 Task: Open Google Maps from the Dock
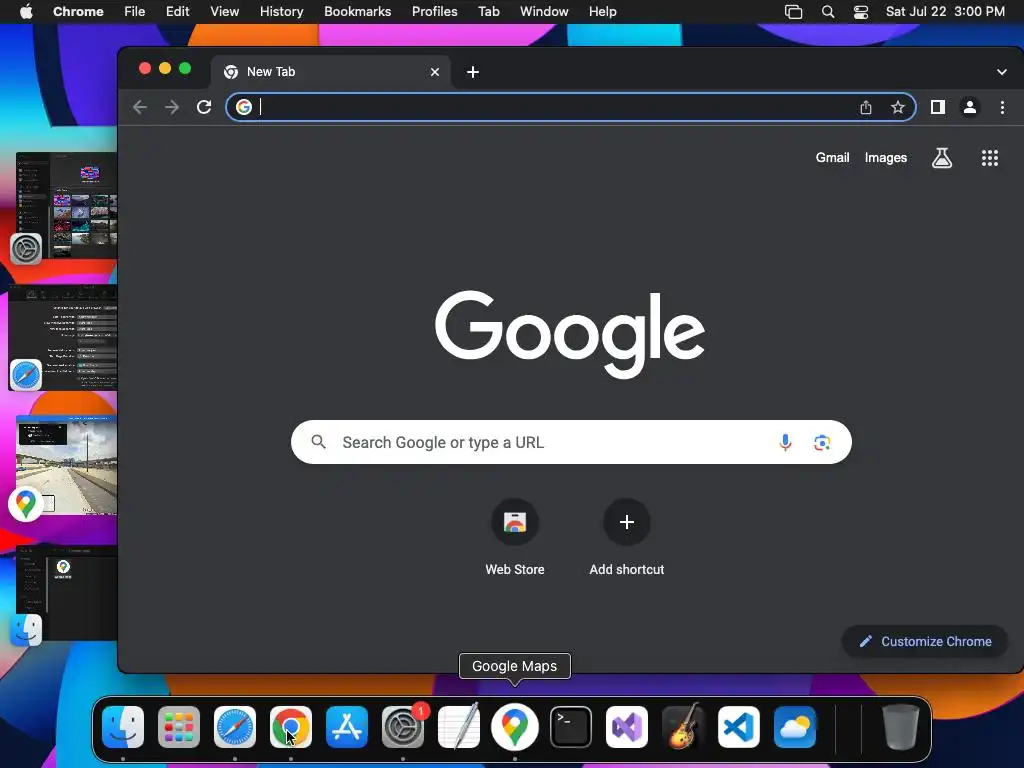tap(515, 727)
